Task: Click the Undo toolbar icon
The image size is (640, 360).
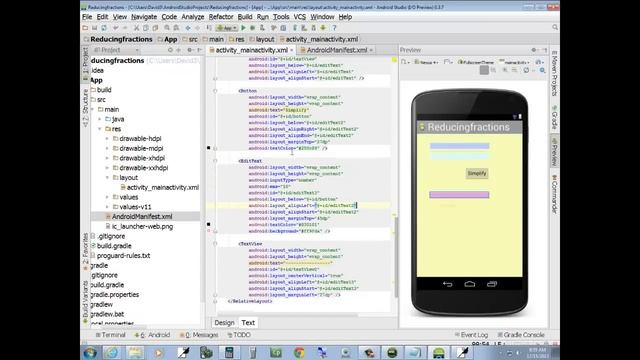Action: (116, 28)
